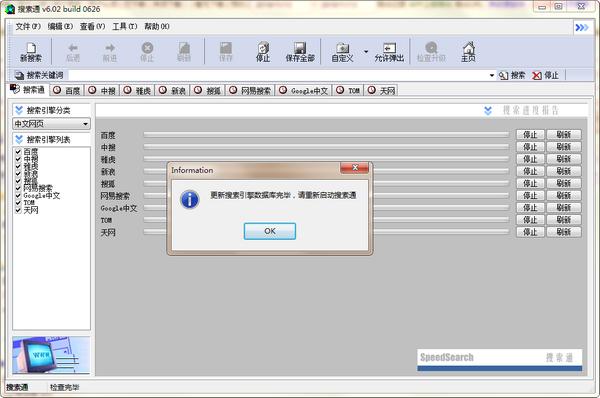600x398 pixels.
Task: Click the 新搜索 new search icon
Action: [x=31, y=48]
